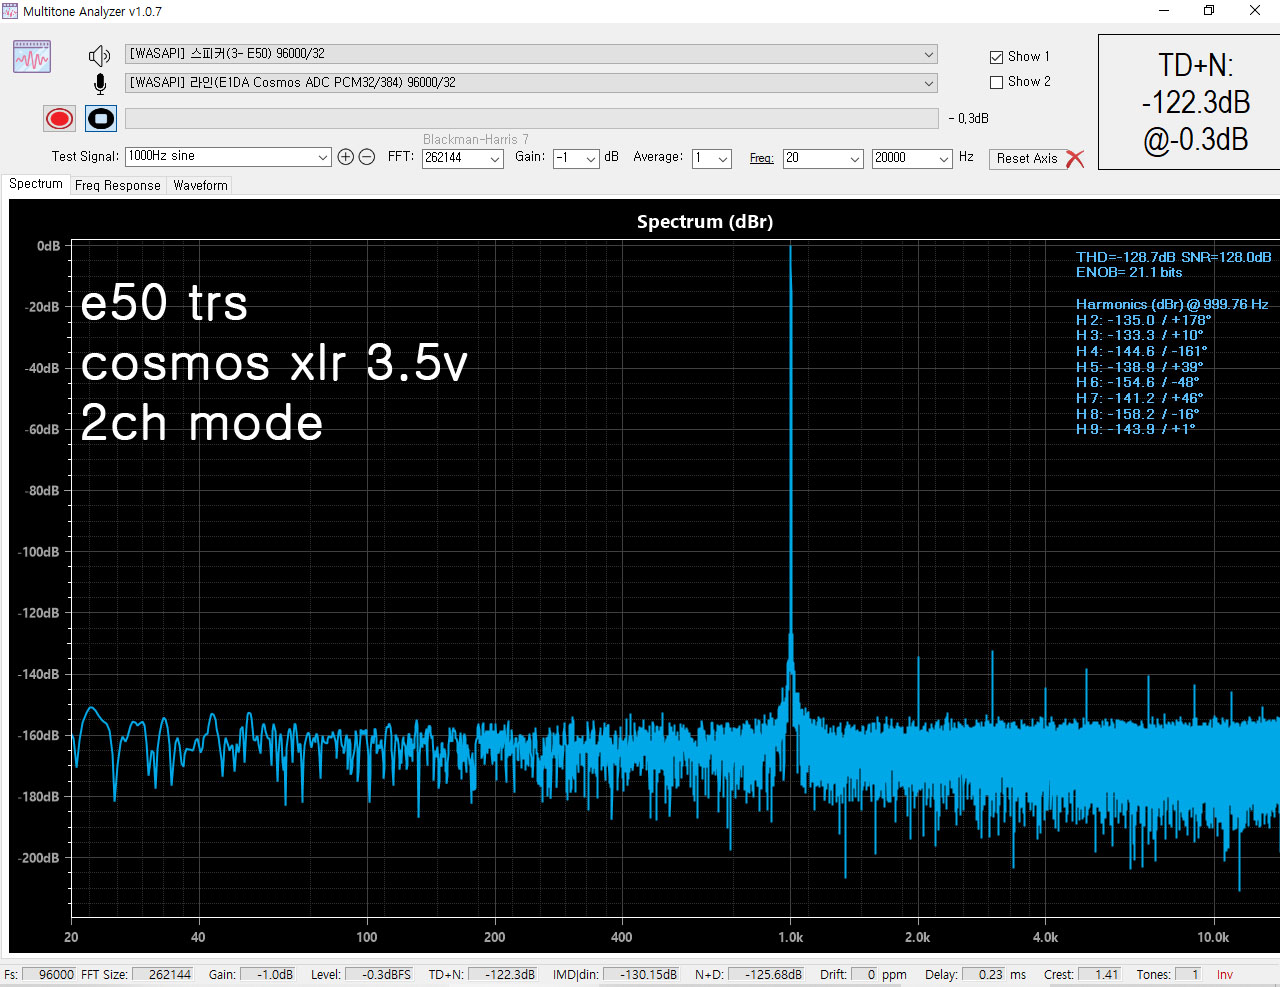Click the Tones 1 status field
The image size is (1280, 987).
pyautogui.click(x=1188, y=975)
